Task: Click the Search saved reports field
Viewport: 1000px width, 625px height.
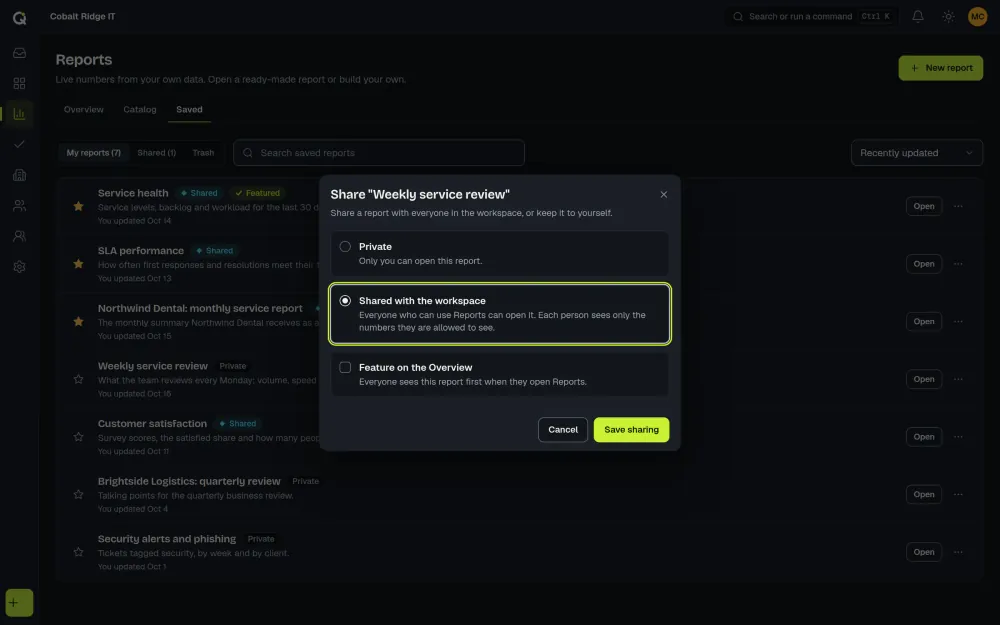Action: point(379,153)
